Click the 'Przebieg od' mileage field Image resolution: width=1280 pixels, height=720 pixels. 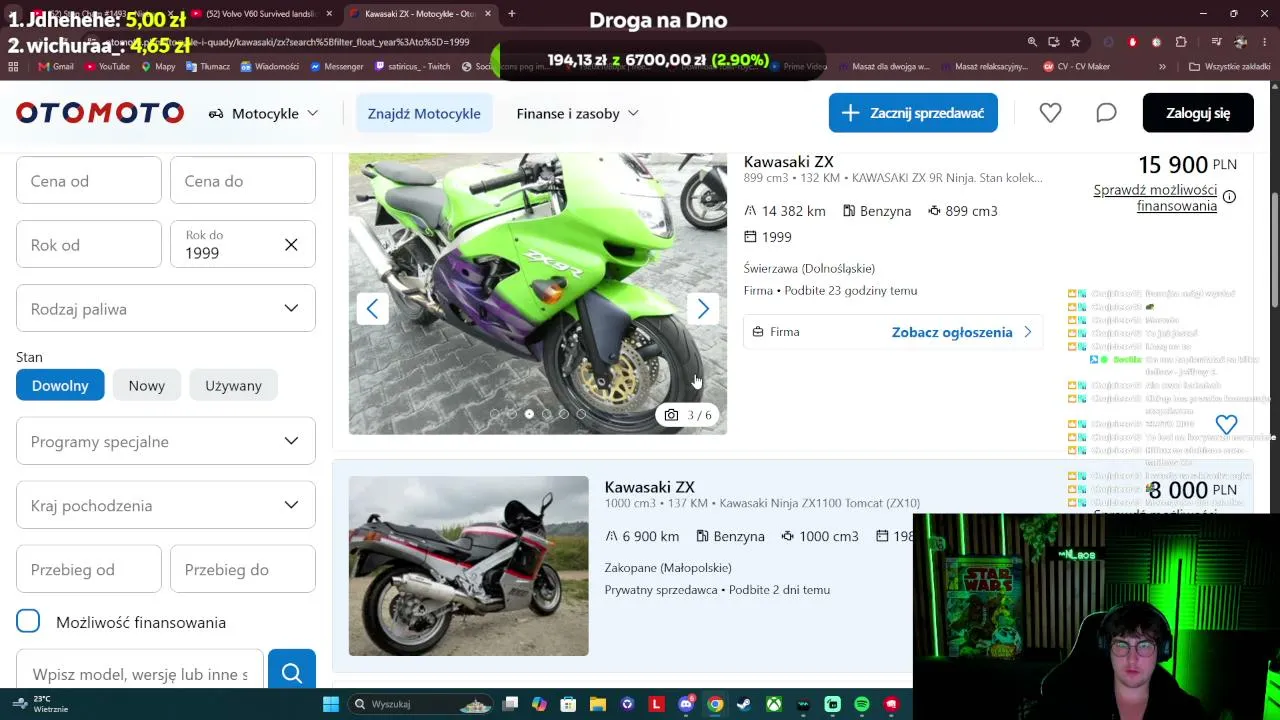[89, 569]
